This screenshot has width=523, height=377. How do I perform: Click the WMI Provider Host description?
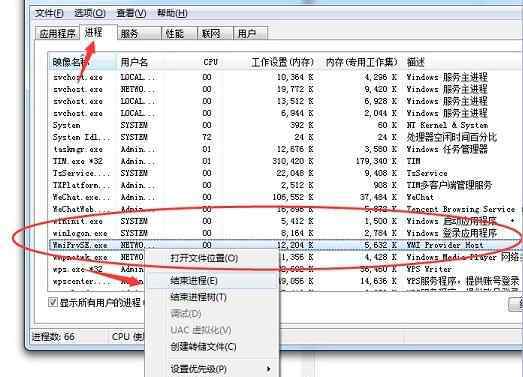coord(445,245)
